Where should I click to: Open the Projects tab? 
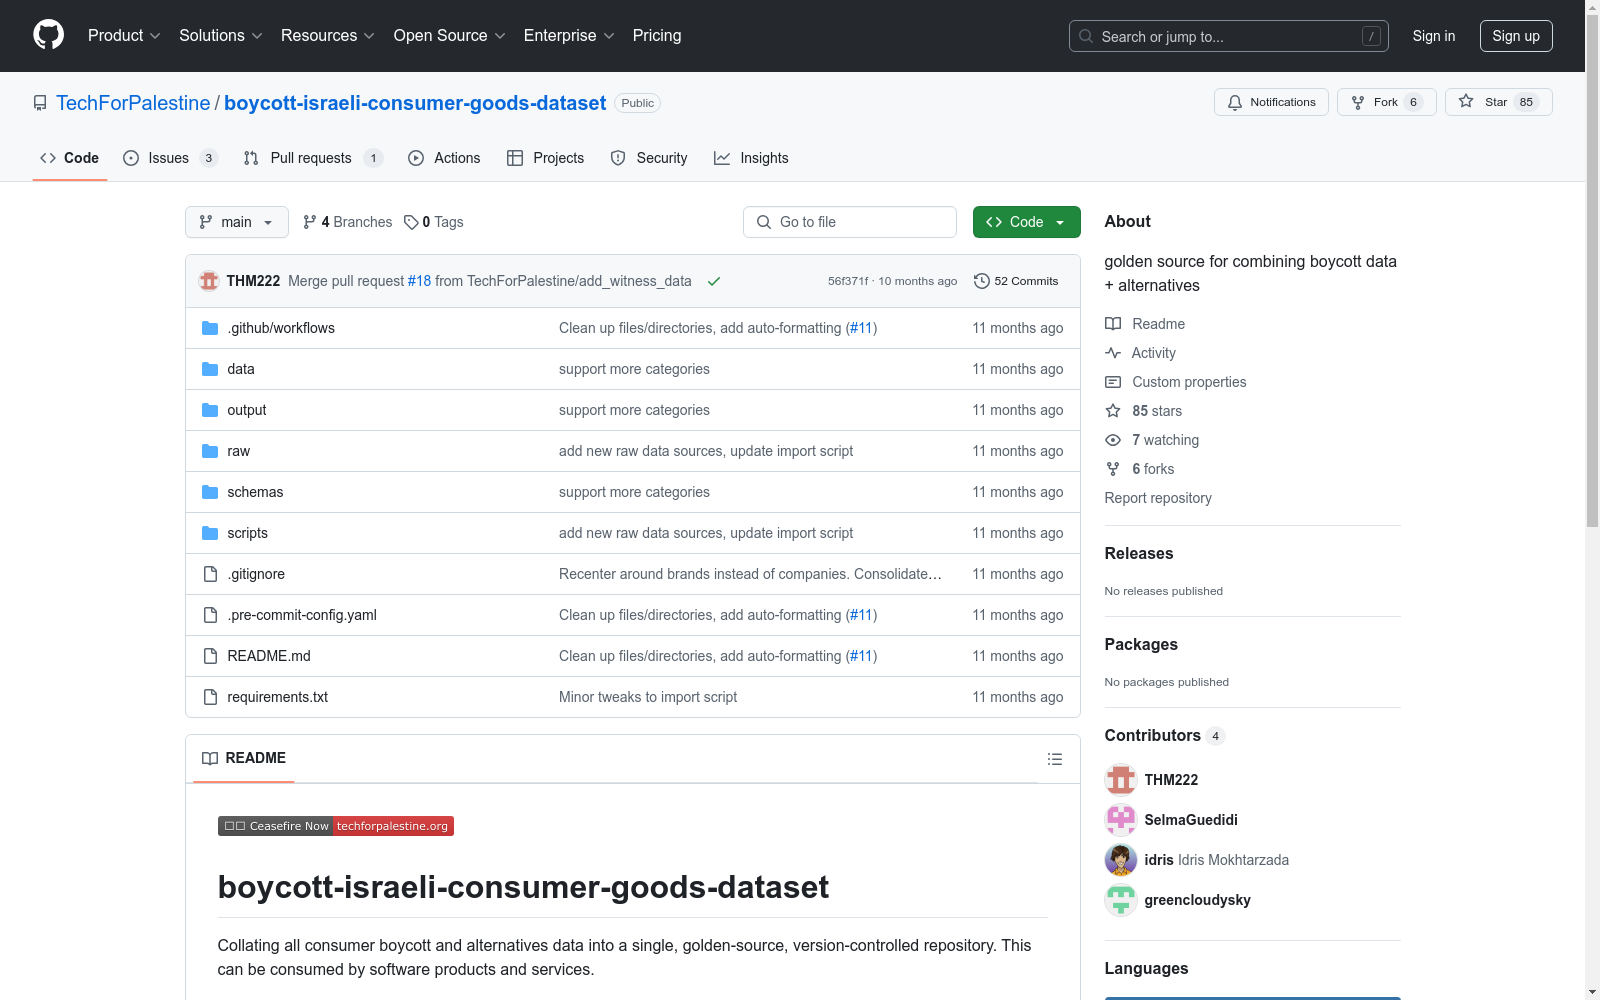point(546,158)
